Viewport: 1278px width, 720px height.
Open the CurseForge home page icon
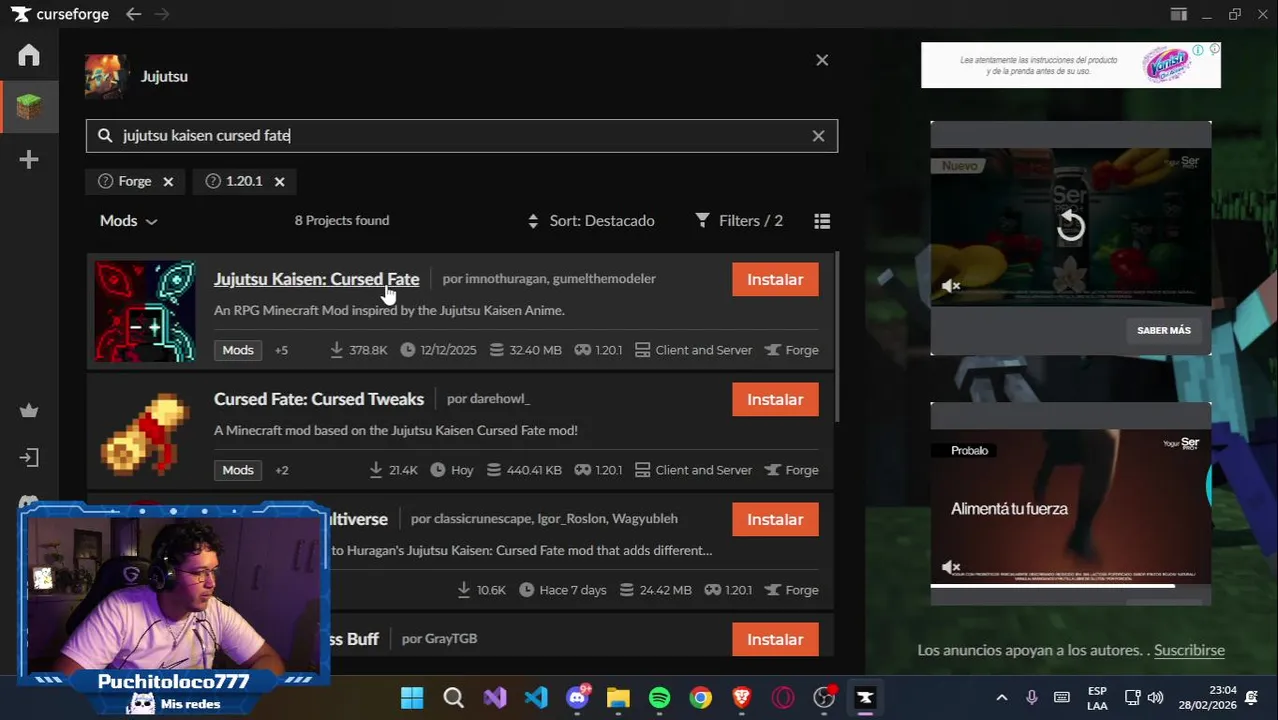coord(29,55)
